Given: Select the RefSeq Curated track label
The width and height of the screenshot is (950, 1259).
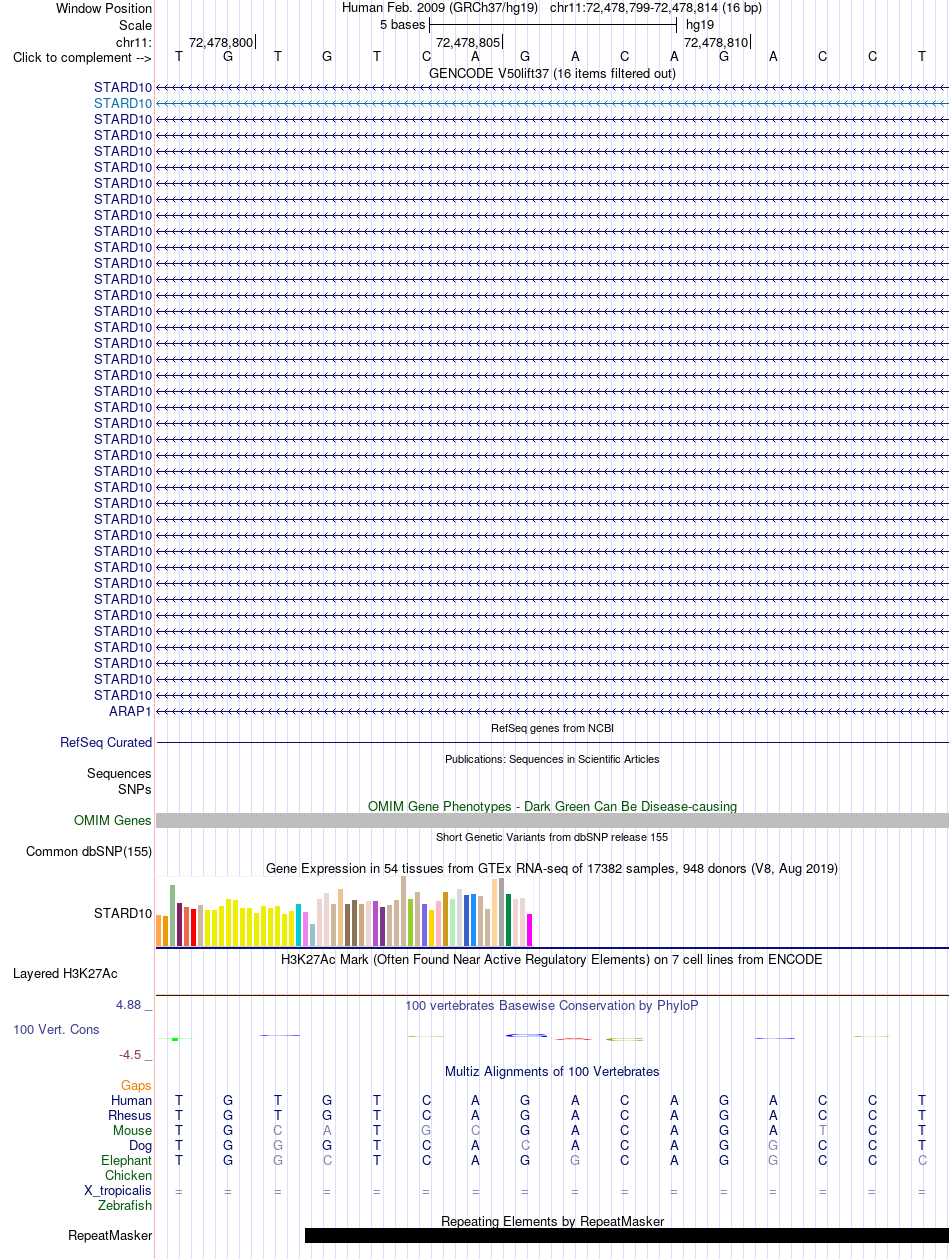Looking at the screenshot, I should pyautogui.click(x=106, y=743).
